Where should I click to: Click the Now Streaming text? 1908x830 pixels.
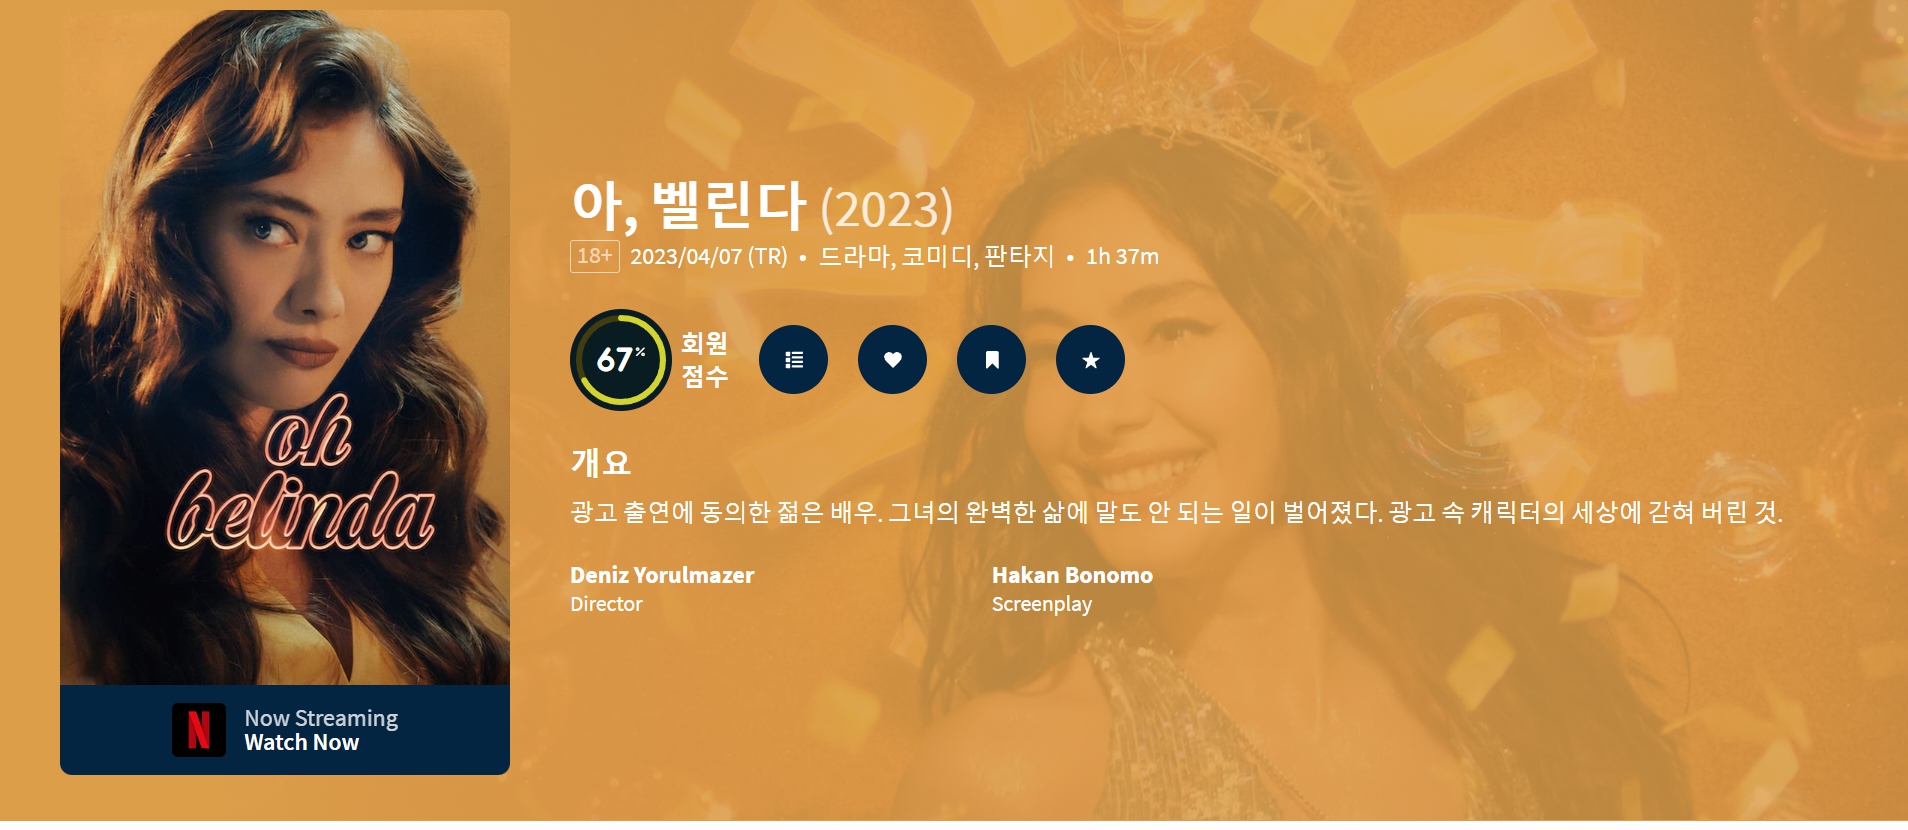pyautogui.click(x=321, y=718)
